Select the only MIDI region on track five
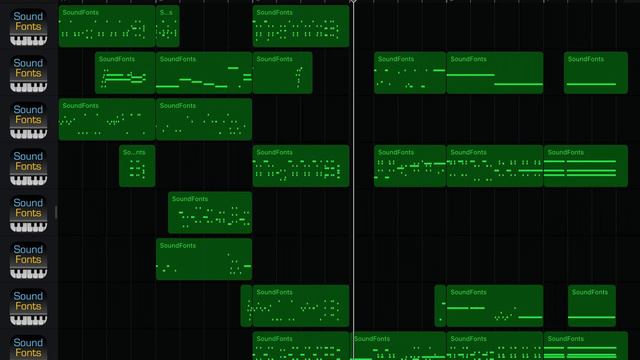640x360 pixels. pos(210,213)
